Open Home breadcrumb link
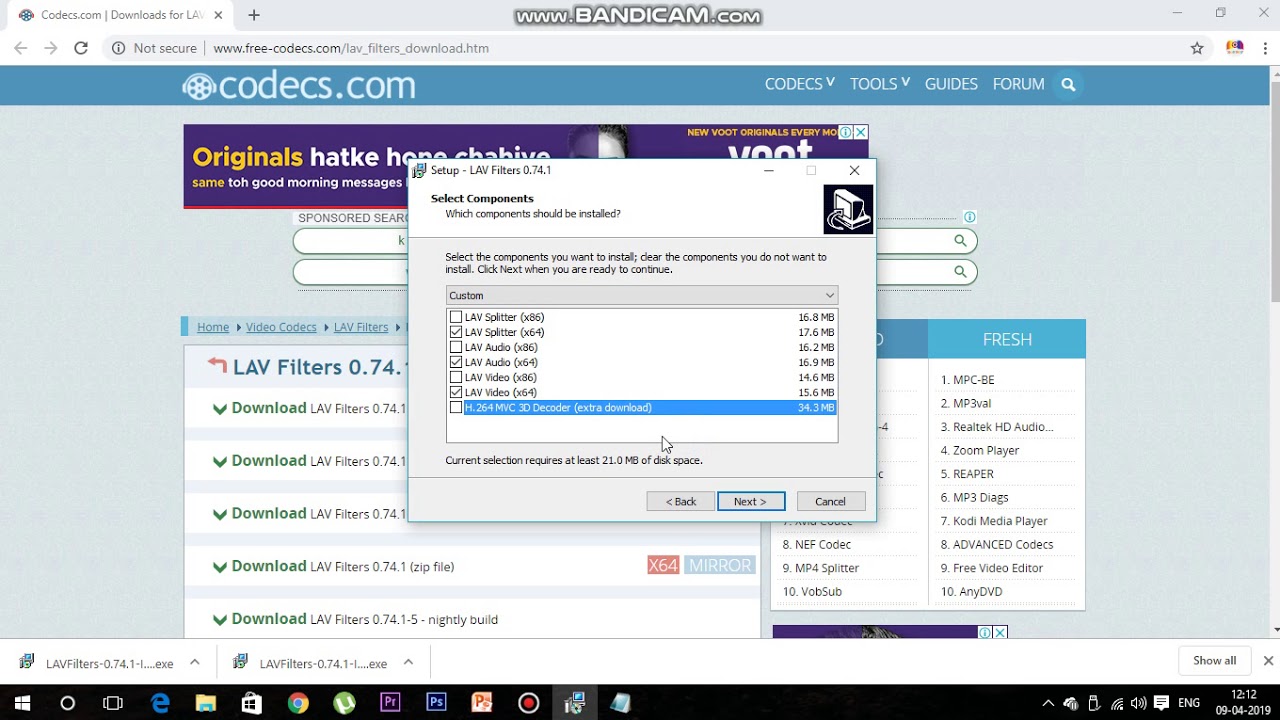The width and height of the screenshot is (1280, 720). (x=213, y=327)
